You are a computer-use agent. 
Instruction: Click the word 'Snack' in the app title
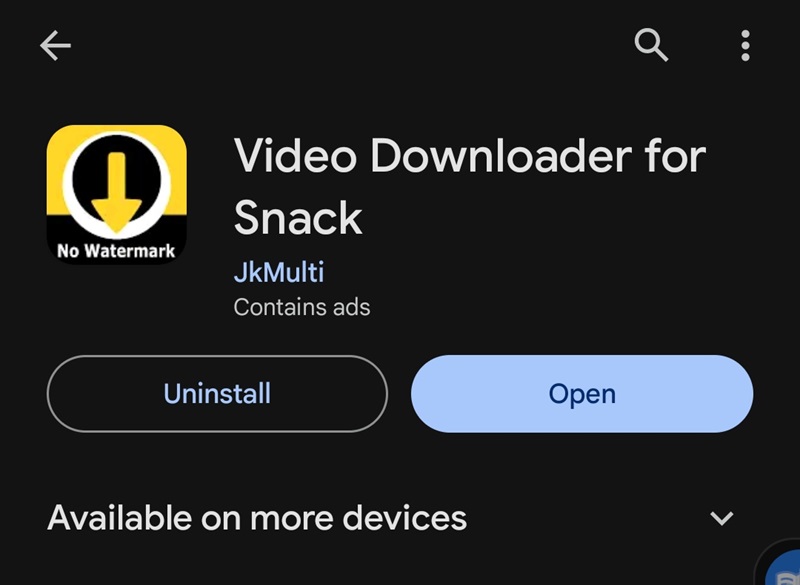pyautogui.click(x=298, y=218)
